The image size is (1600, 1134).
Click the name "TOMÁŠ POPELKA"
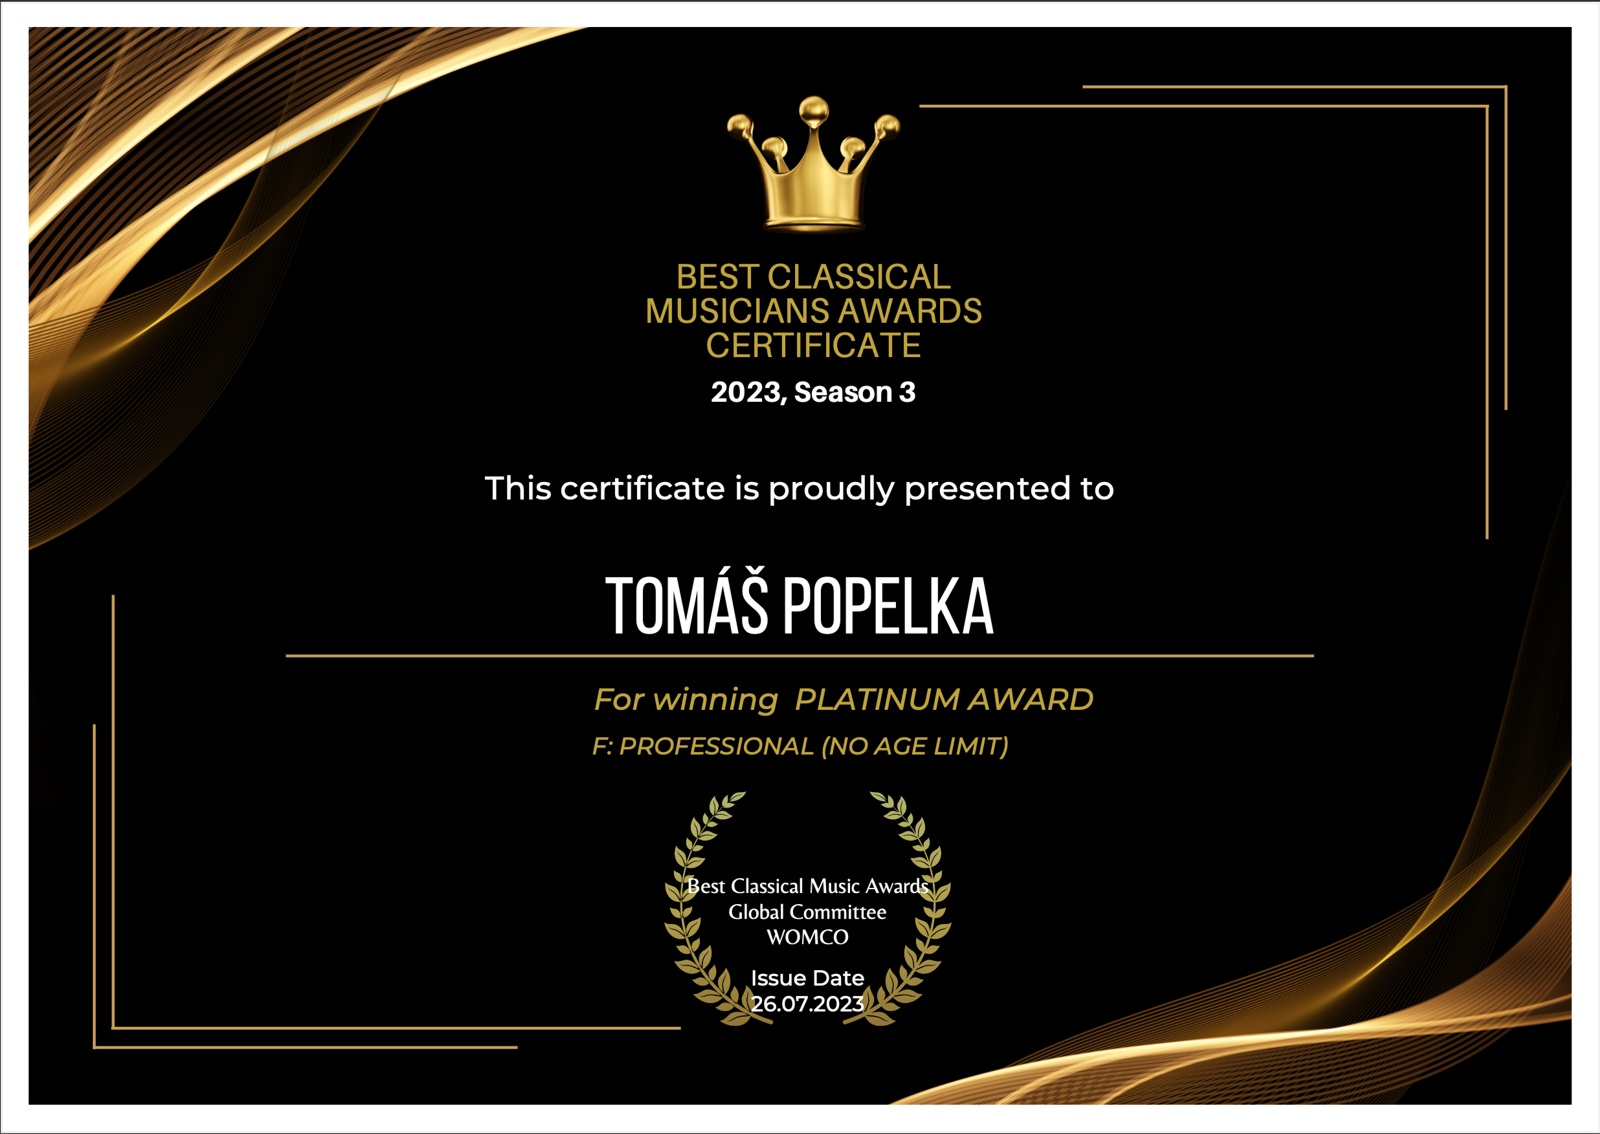(x=799, y=604)
